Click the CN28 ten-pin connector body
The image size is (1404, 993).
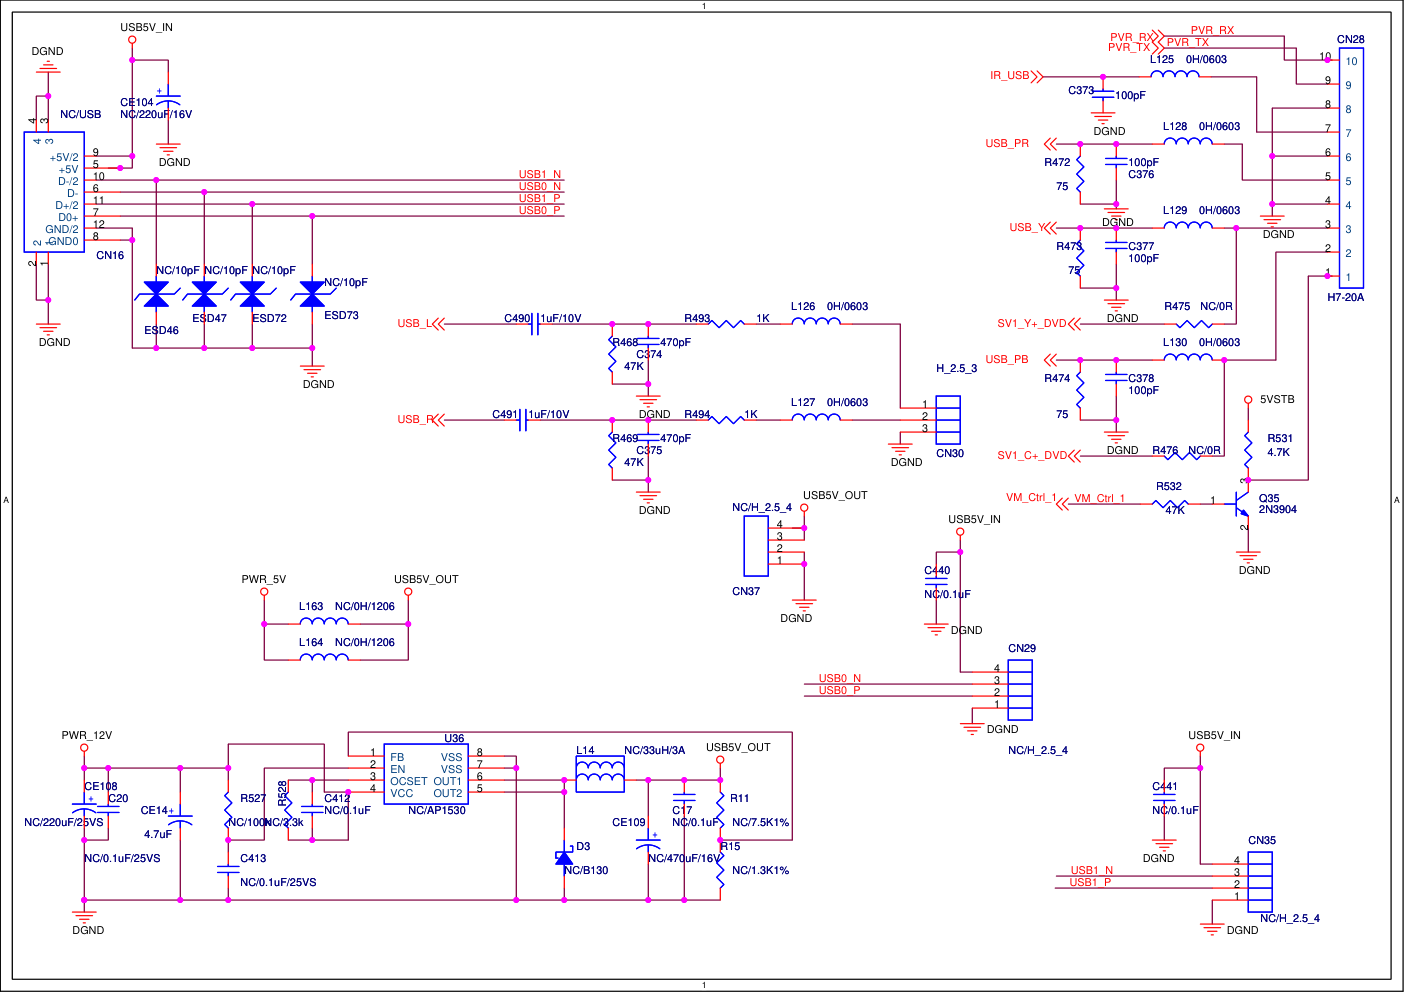click(1349, 168)
